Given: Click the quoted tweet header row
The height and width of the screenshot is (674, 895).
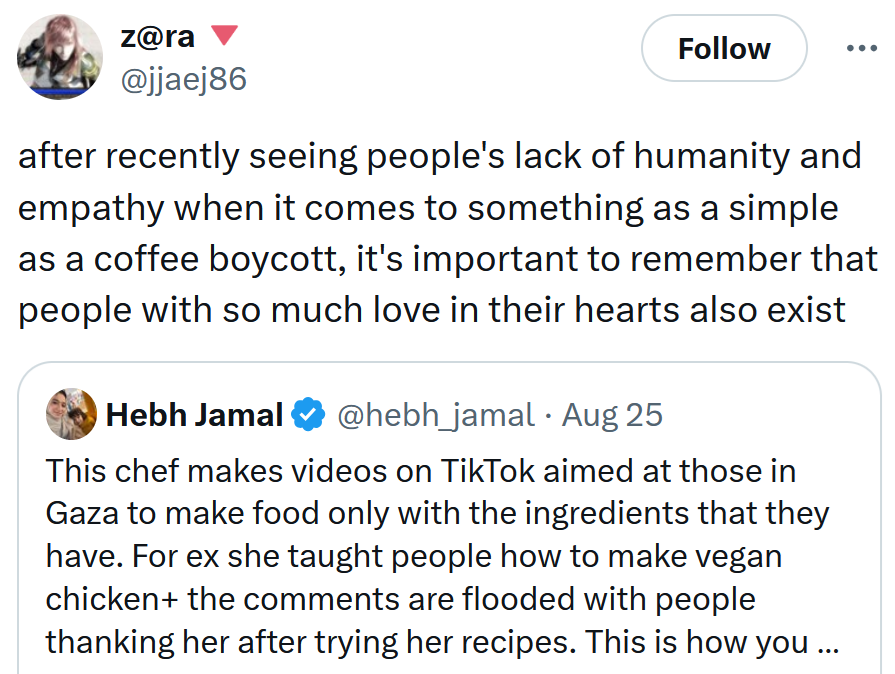Looking at the screenshot, I should (350, 413).
